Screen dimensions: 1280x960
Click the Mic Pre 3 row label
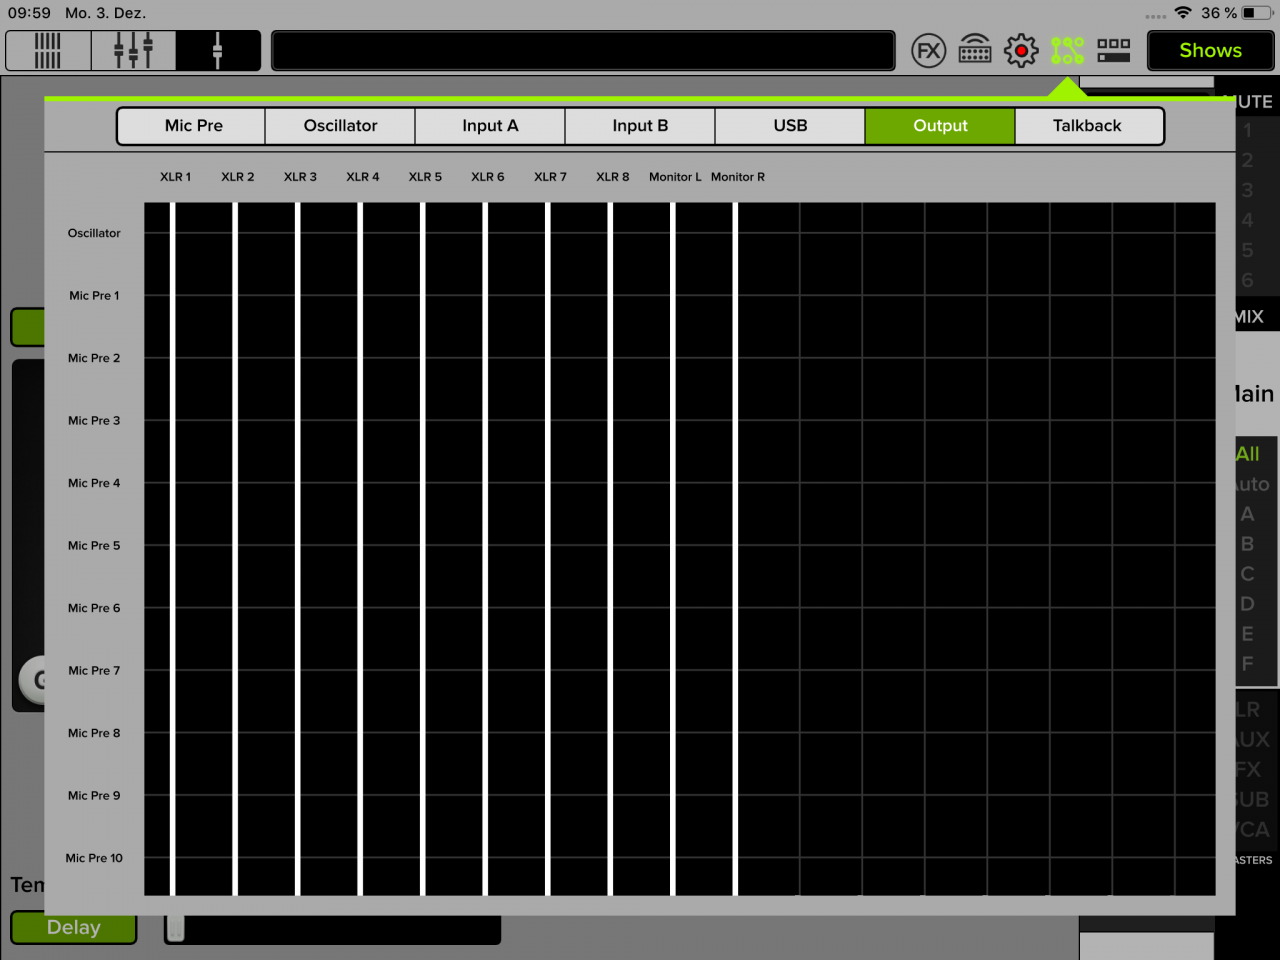[x=94, y=421]
